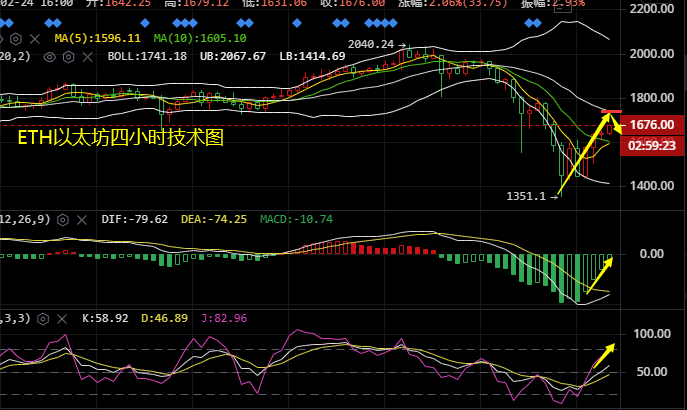
Task: Select the MA(5):1596.11 label
Action: pyautogui.click(x=97, y=39)
